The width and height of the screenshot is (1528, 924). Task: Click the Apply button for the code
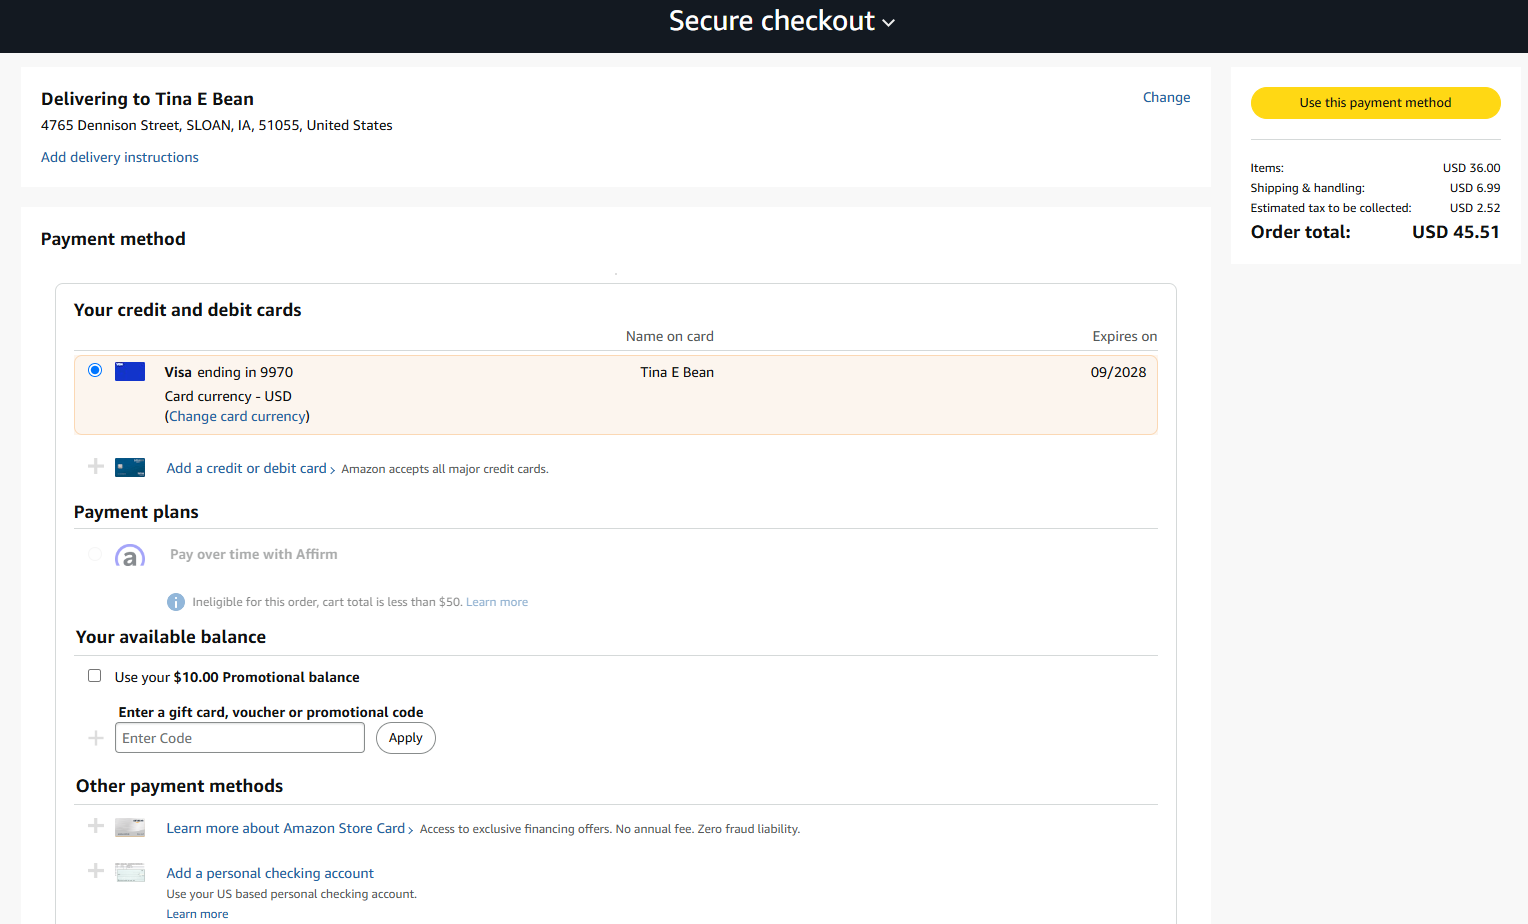(x=406, y=738)
